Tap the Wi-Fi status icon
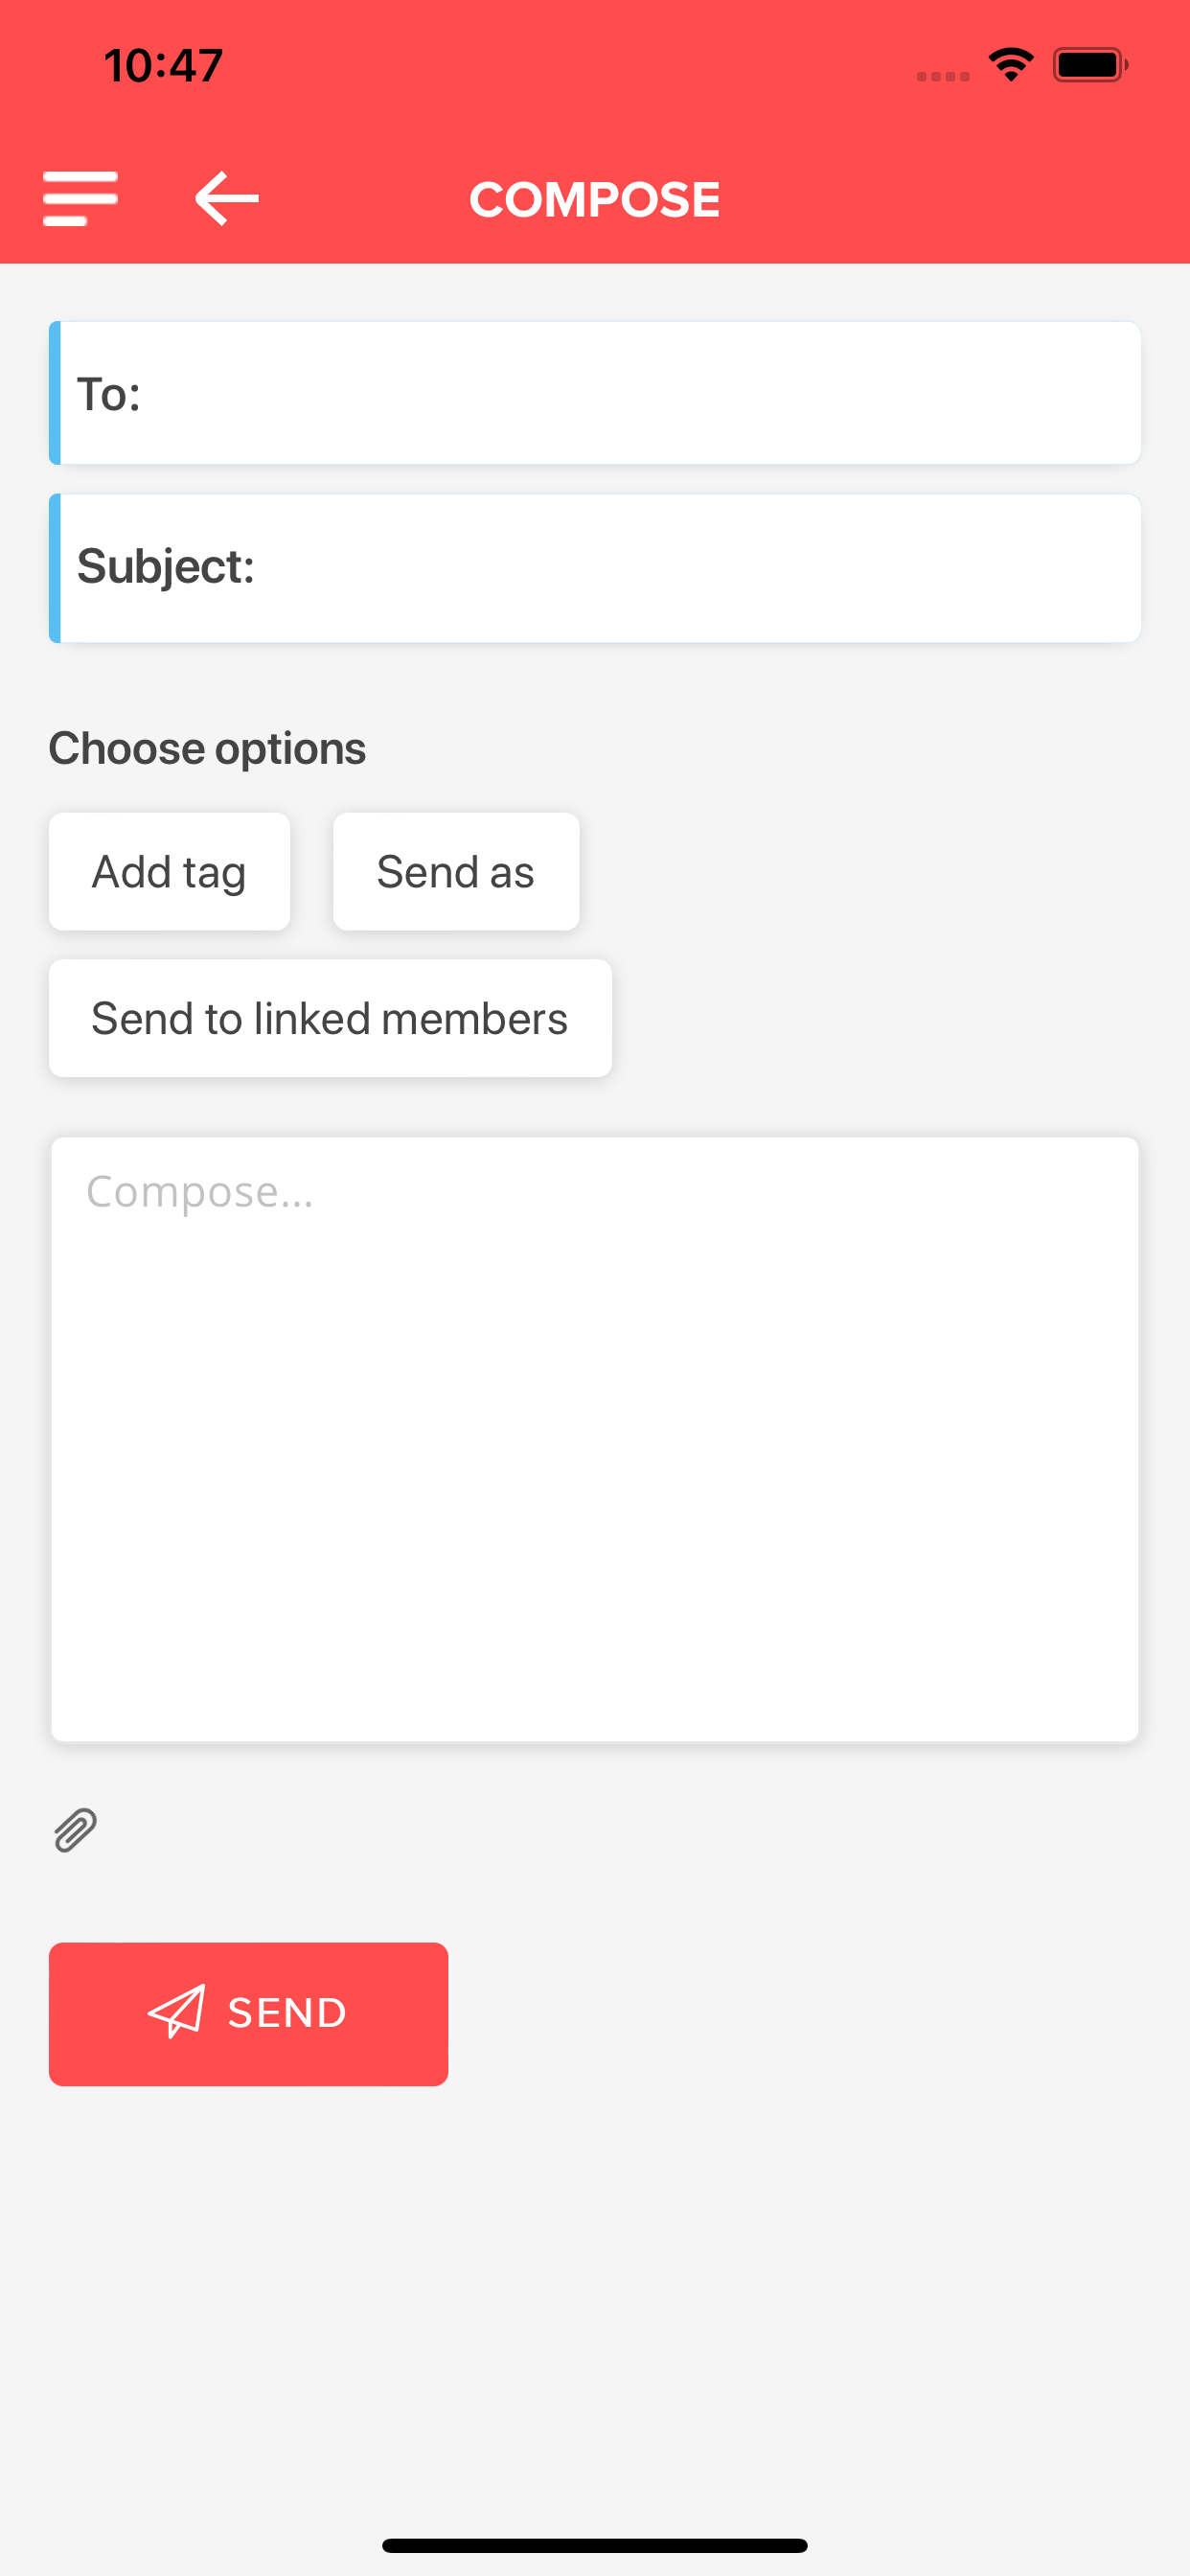This screenshot has width=1190, height=2576. click(x=1011, y=65)
